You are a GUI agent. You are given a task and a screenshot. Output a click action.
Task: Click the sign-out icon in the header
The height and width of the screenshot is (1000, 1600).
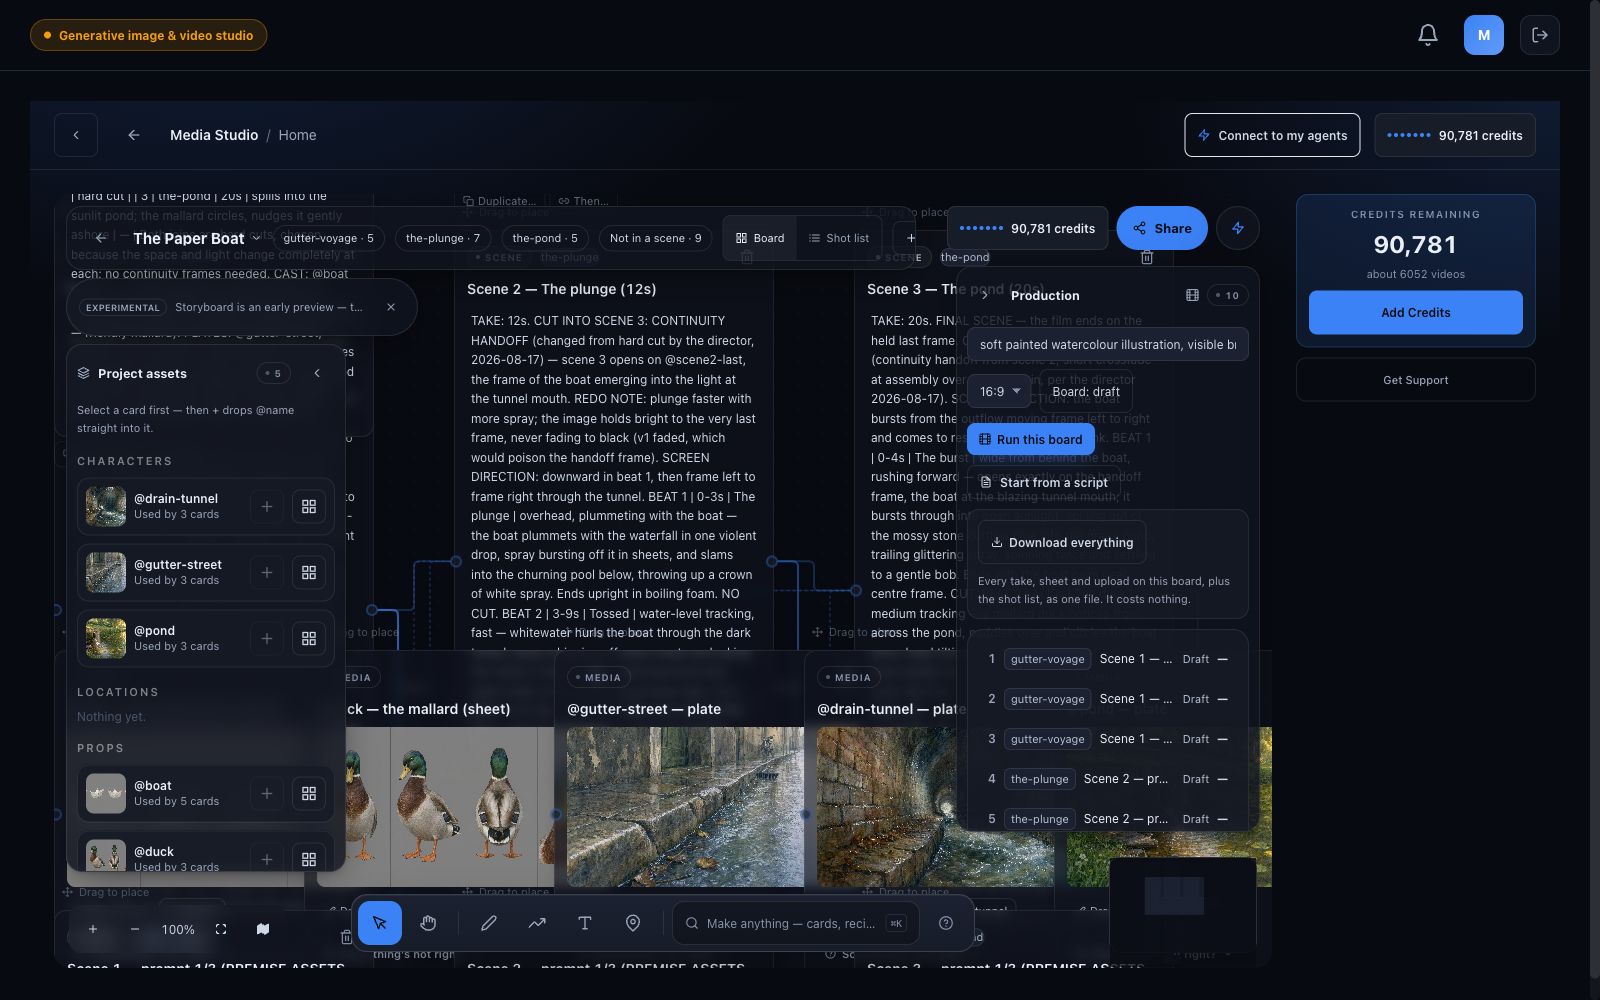tap(1540, 35)
